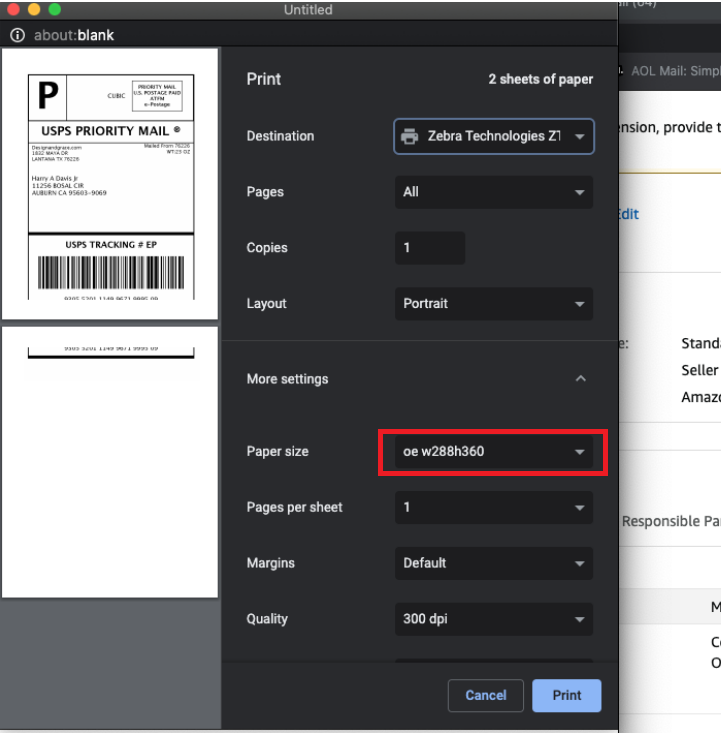Click the yellow minimize window button

point(34,9)
